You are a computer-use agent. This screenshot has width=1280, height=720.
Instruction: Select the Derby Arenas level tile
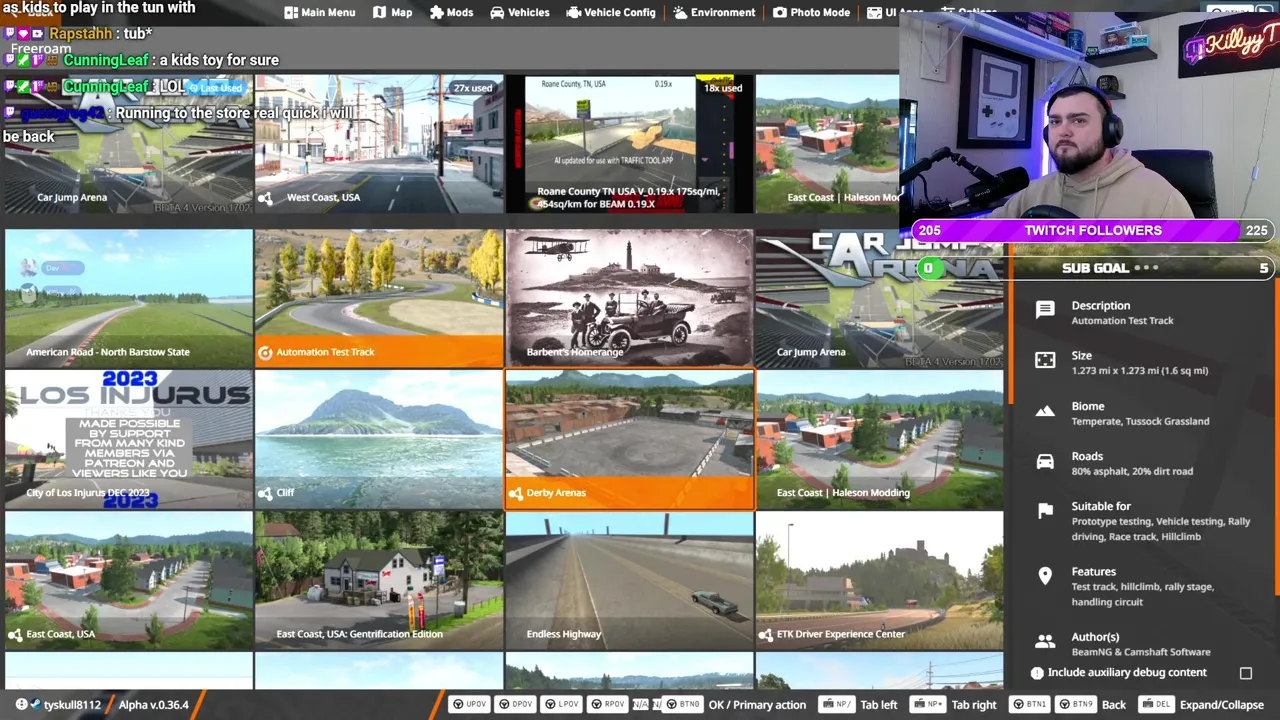[x=630, y=440]
